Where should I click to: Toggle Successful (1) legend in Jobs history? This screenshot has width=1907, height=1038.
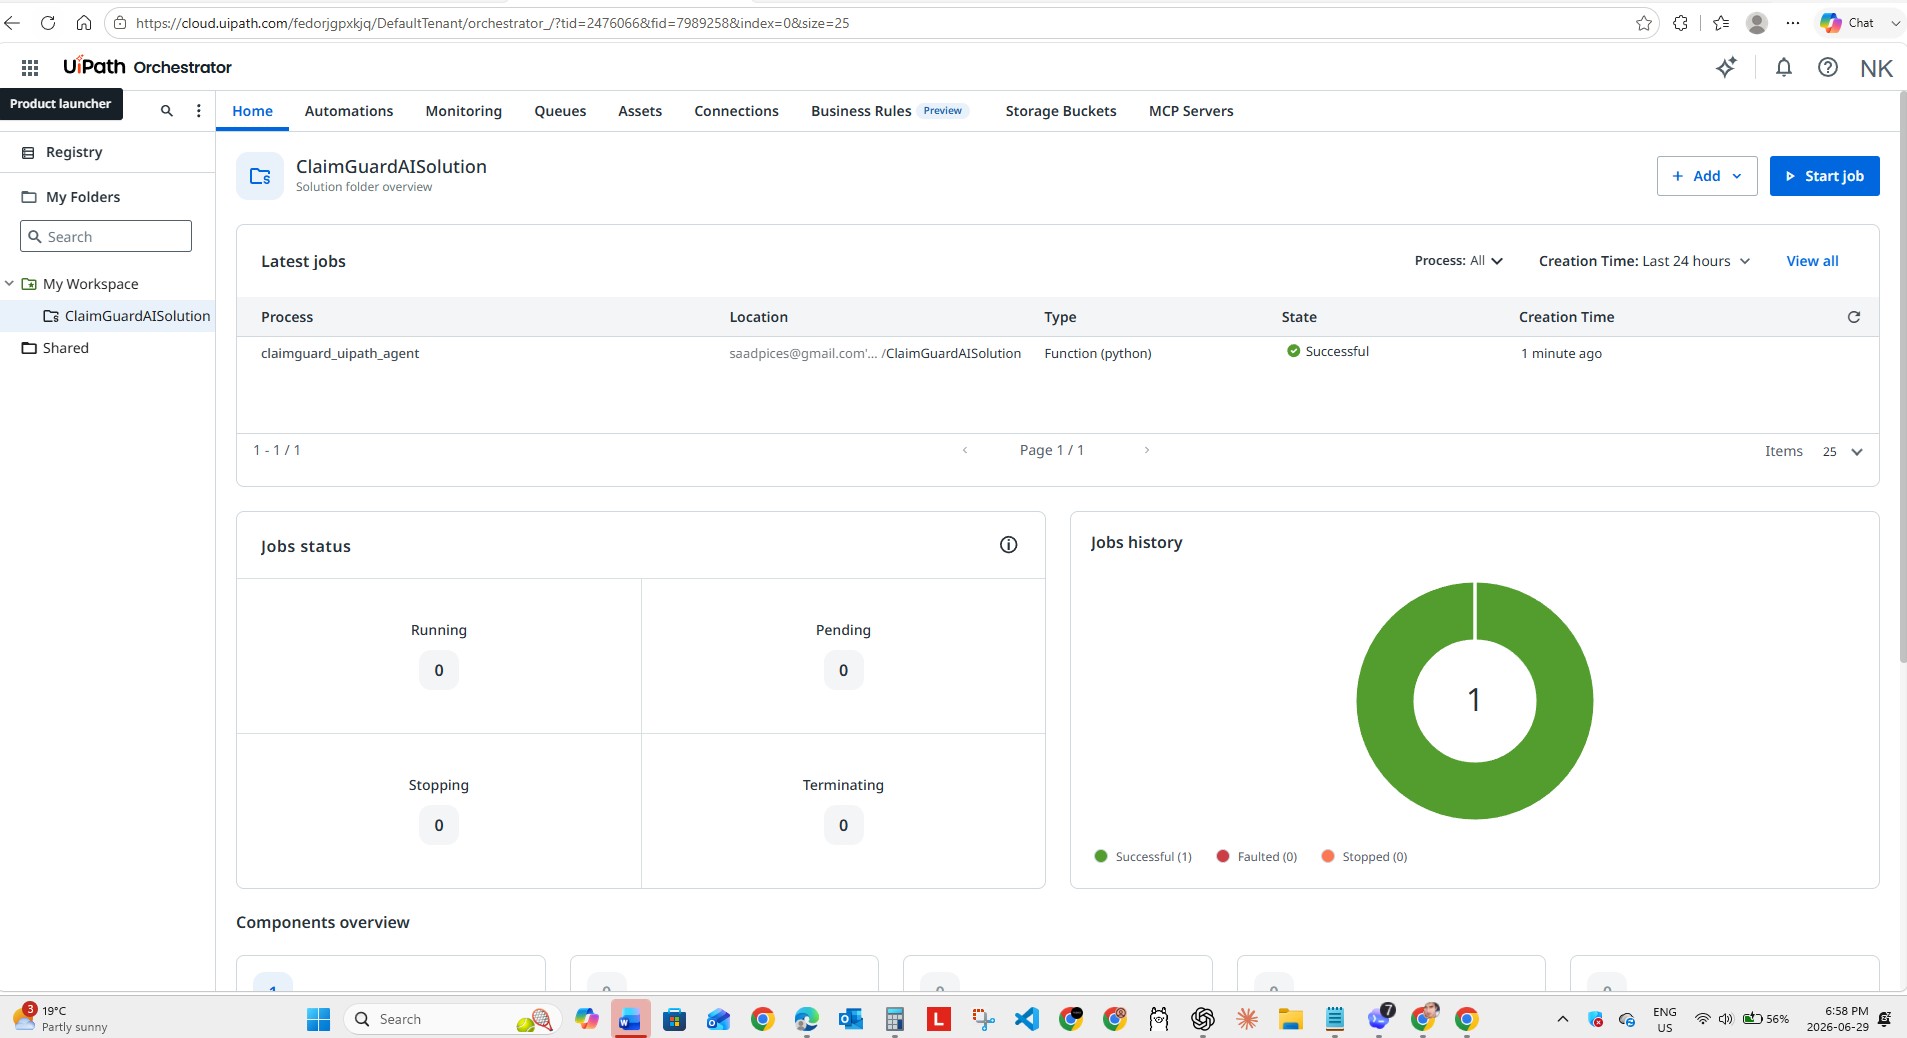[1143, 857]
